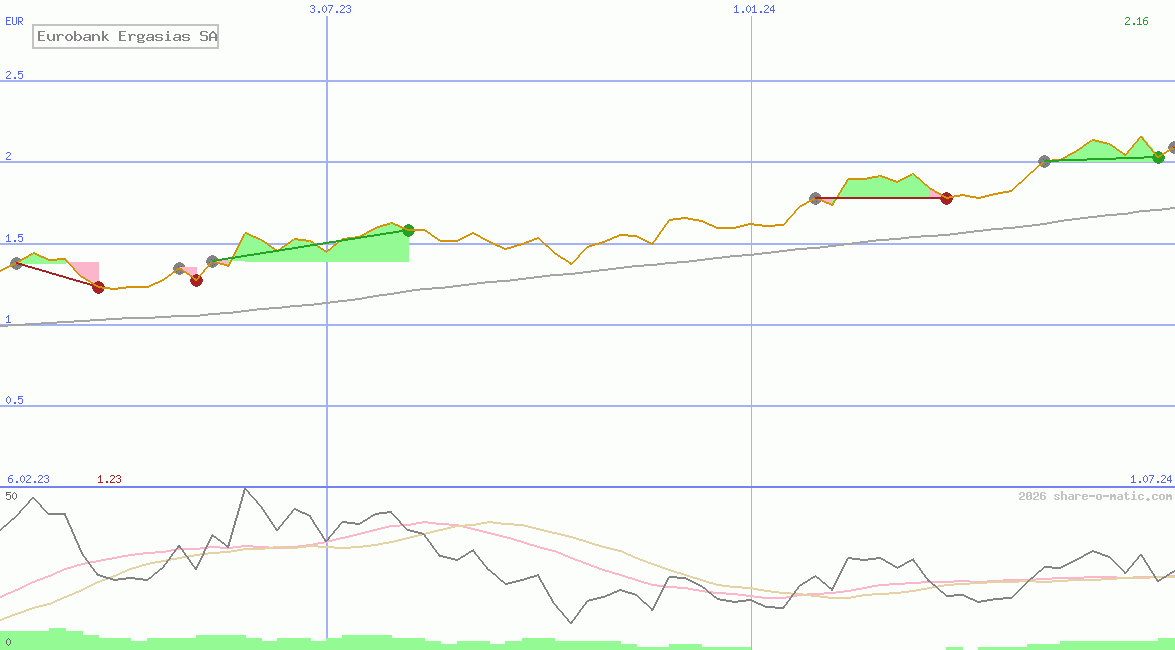Click the Eurobank Ergasias SA title box
Viewport: 1175px width, 650px height.
click(125, 37)
